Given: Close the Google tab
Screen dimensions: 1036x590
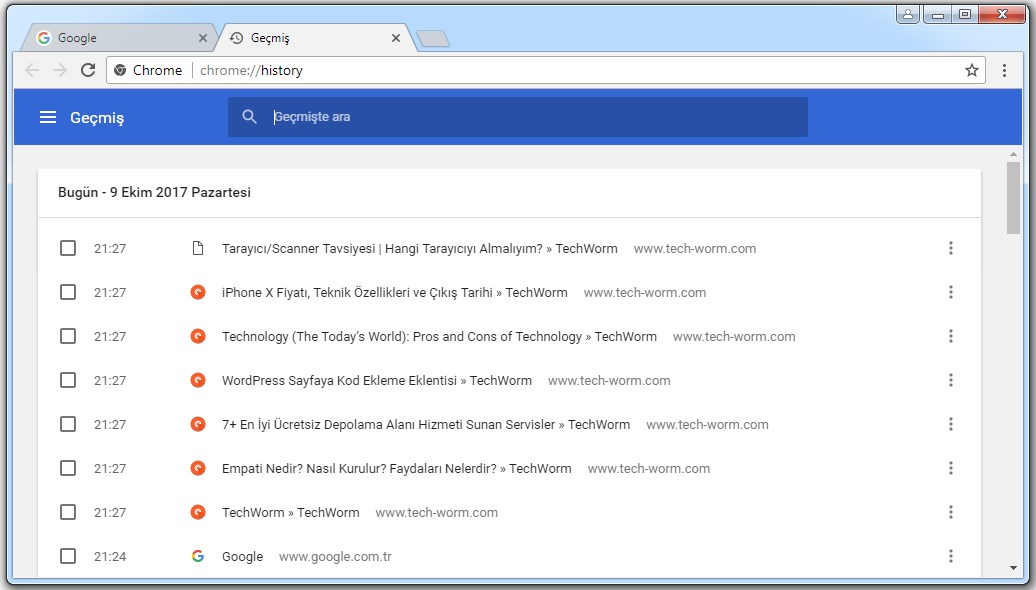Looking at the screenshot, I should (x=203, y=38).
